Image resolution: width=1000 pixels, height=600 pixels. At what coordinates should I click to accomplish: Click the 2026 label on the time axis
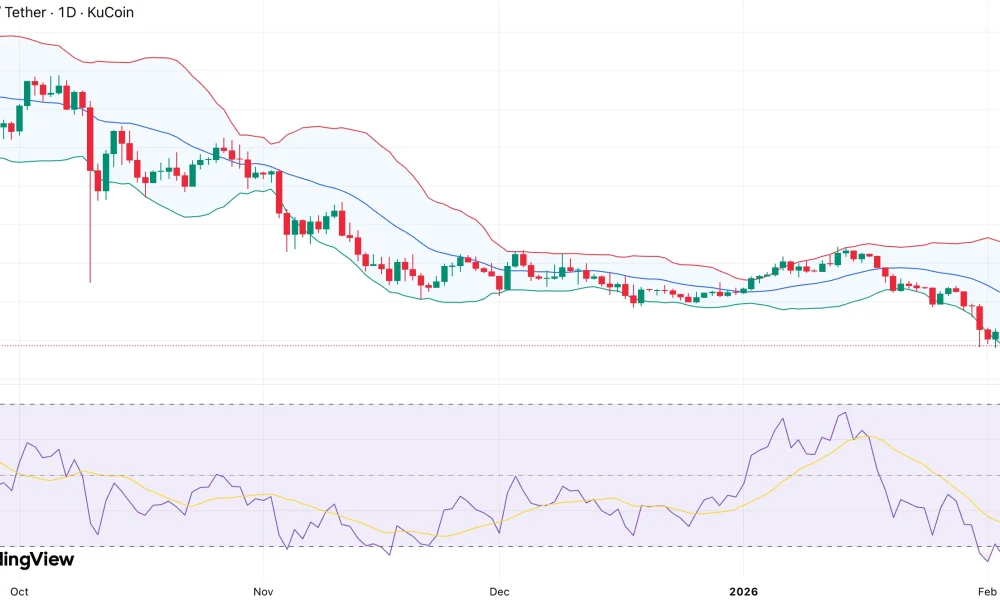(x=743, y=591)
